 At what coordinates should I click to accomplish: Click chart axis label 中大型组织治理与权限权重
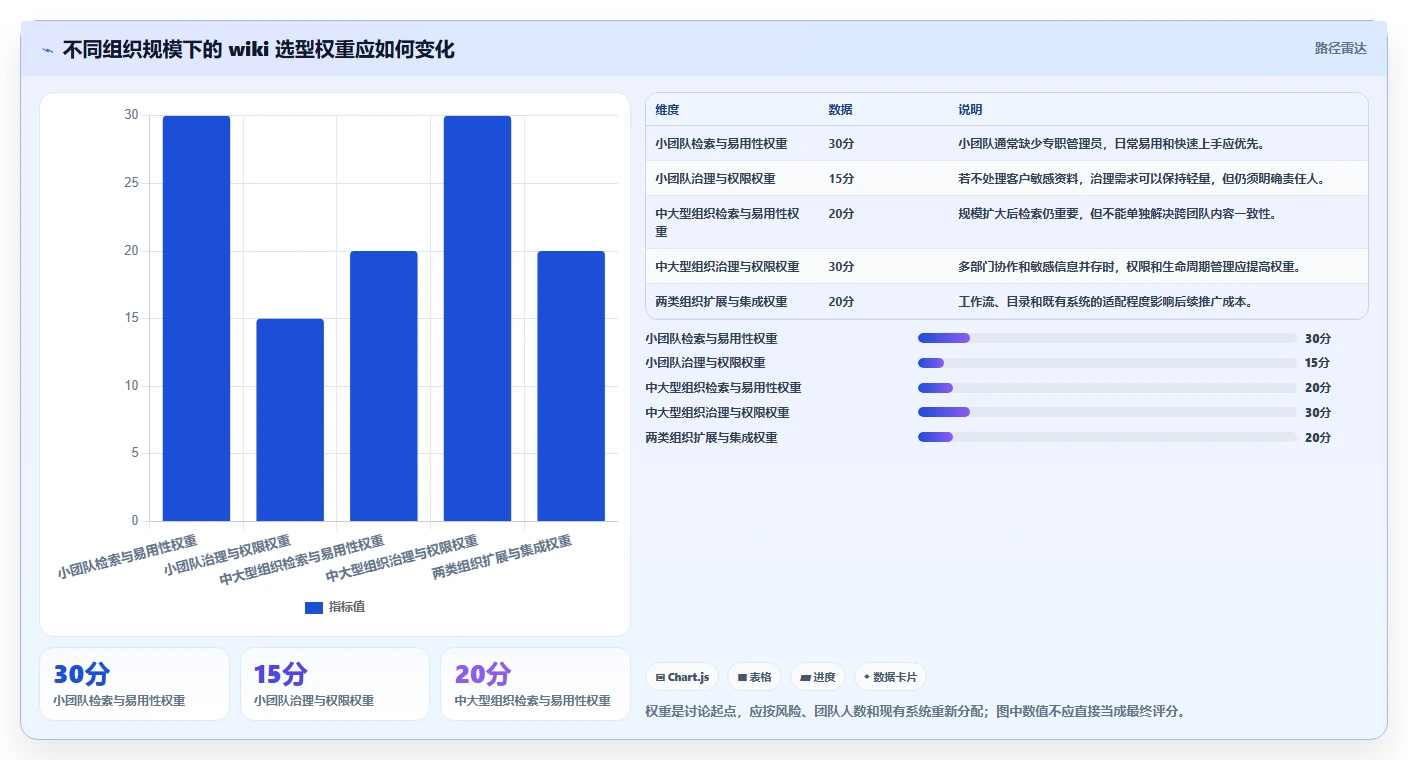click(x=402, y=560)
